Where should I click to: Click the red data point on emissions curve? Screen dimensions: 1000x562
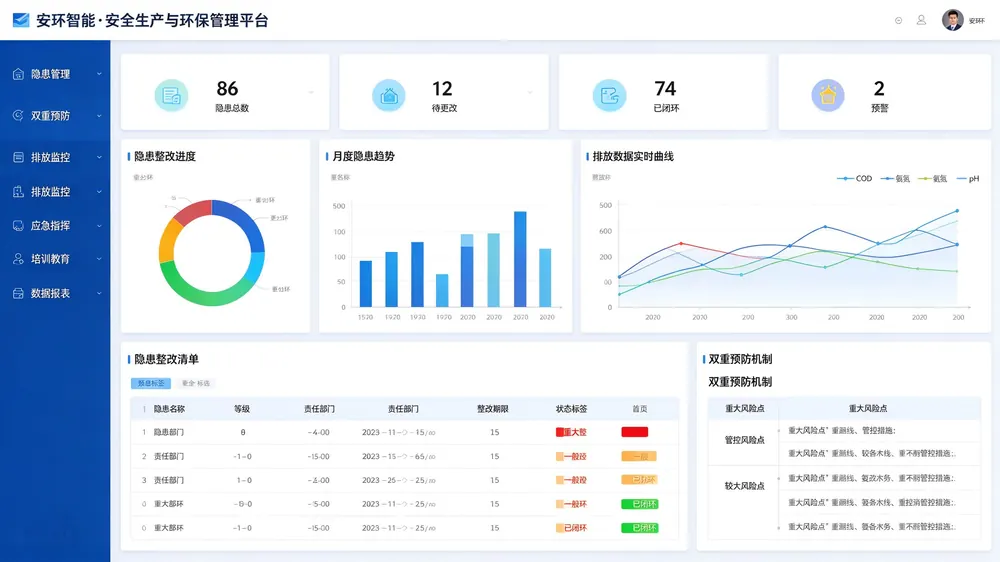pos(681,244)
